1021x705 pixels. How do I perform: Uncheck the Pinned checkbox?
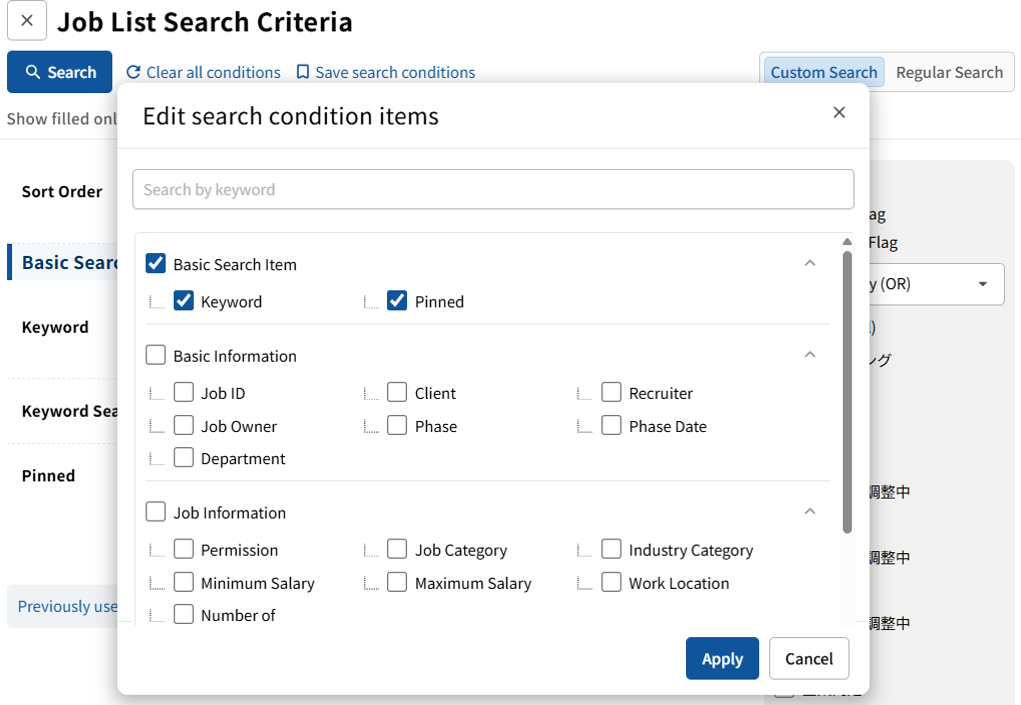point(397,301)
